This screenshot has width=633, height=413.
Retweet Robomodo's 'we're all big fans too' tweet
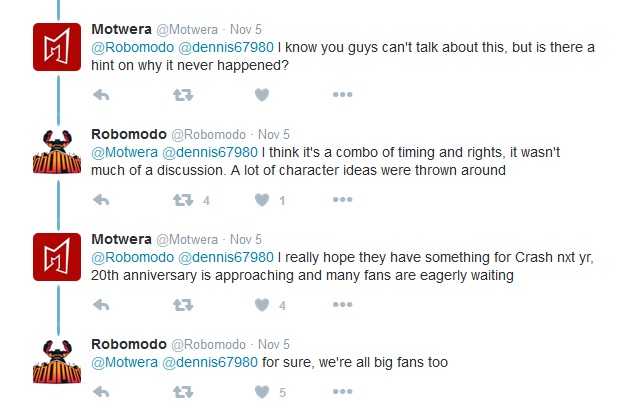point(183,392)
